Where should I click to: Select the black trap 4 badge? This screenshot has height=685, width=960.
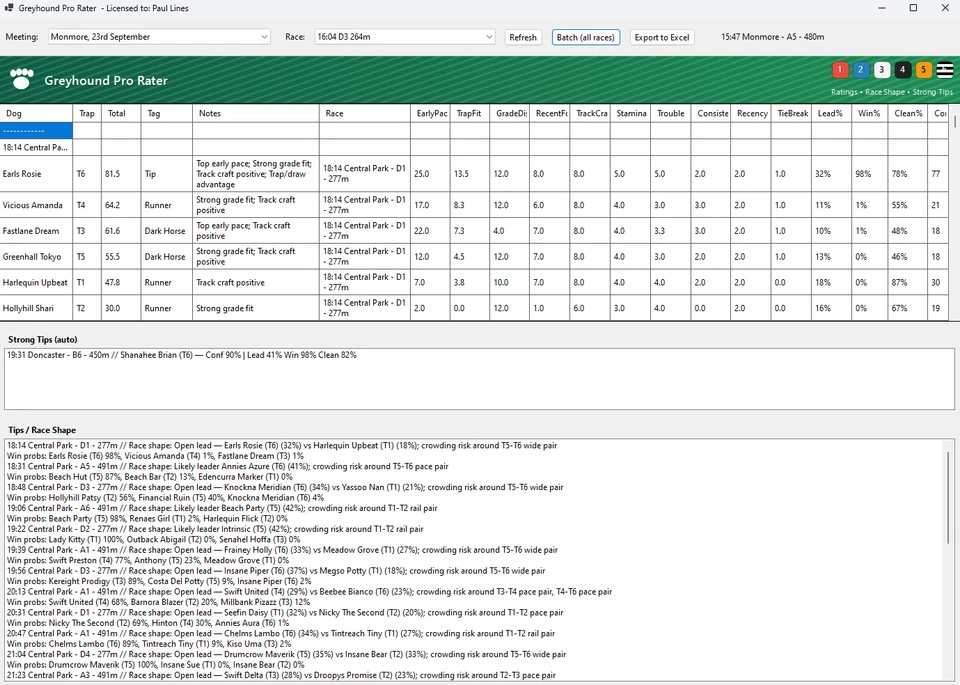902,70
